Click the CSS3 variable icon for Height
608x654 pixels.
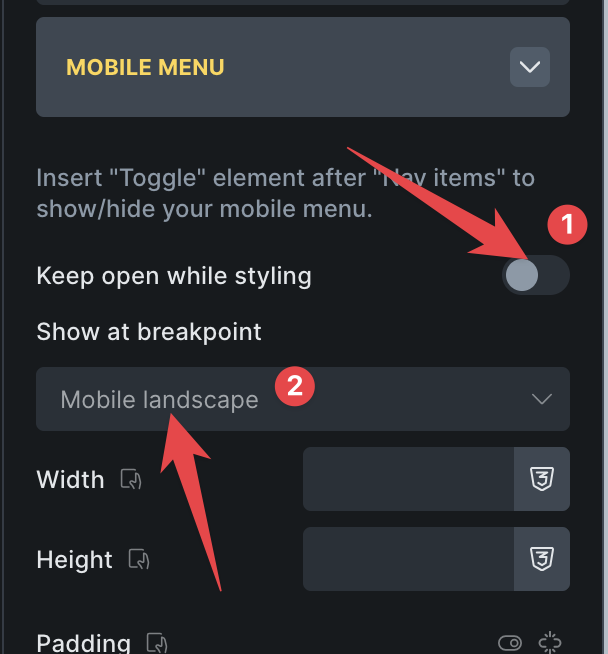(542, 558)
